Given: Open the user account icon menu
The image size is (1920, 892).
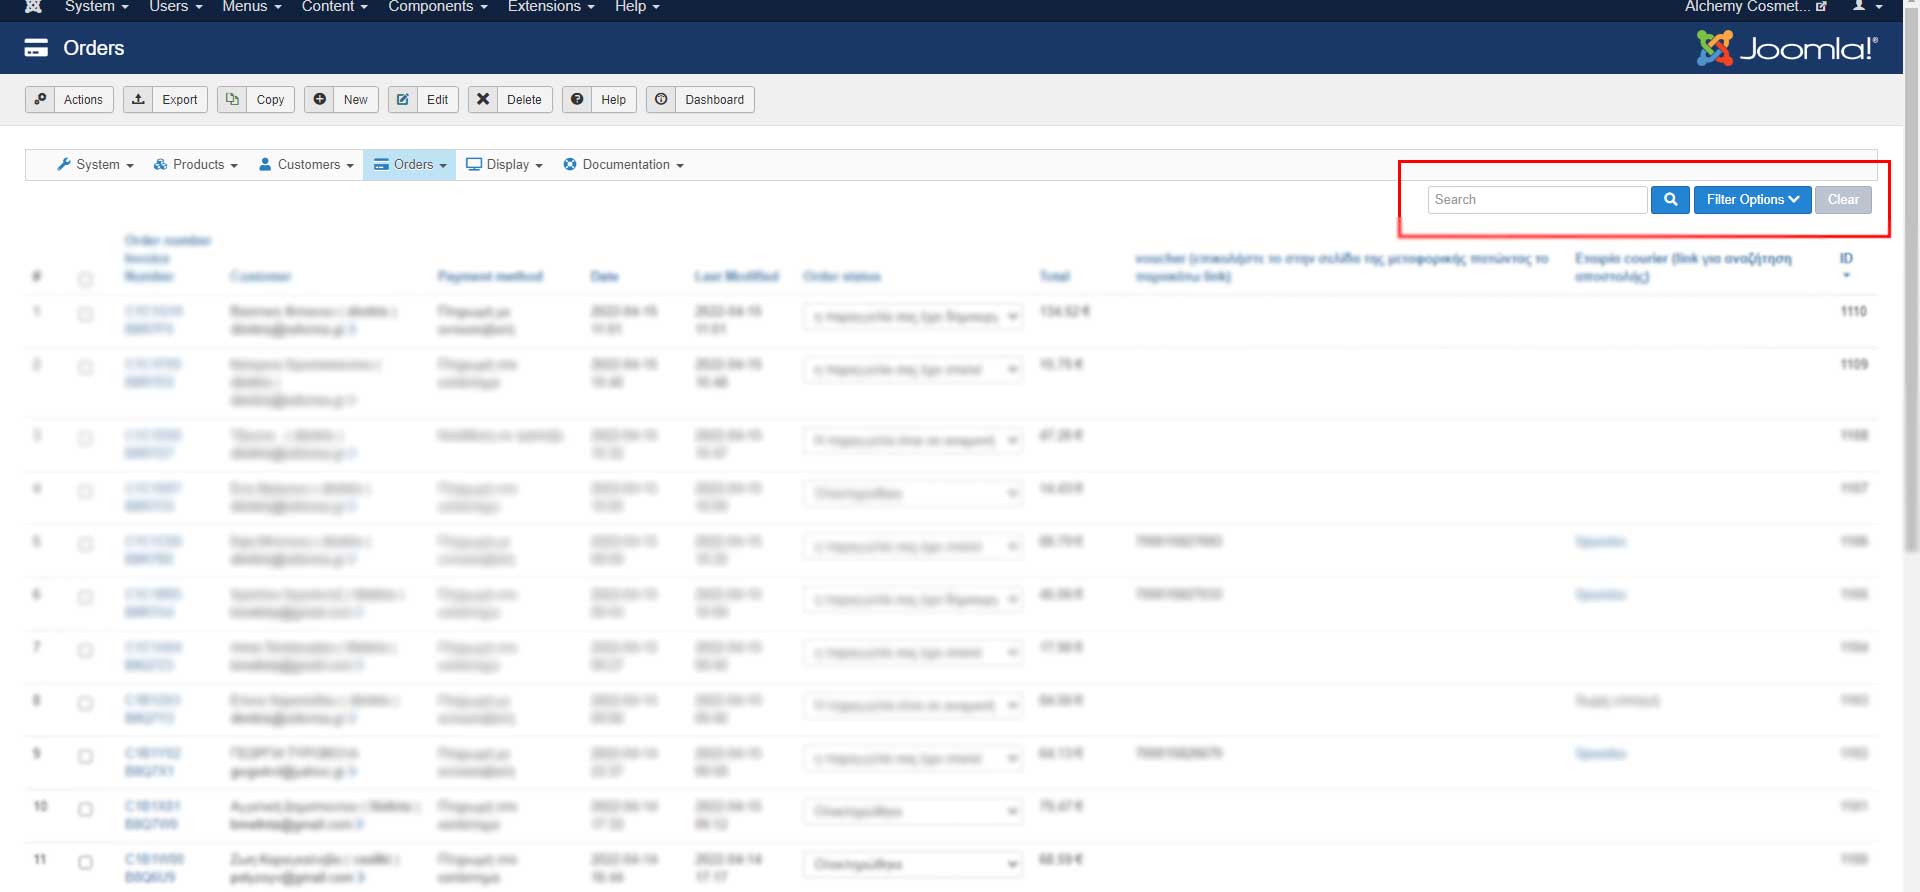Looking at the screenshot, I should point(1867,6).
